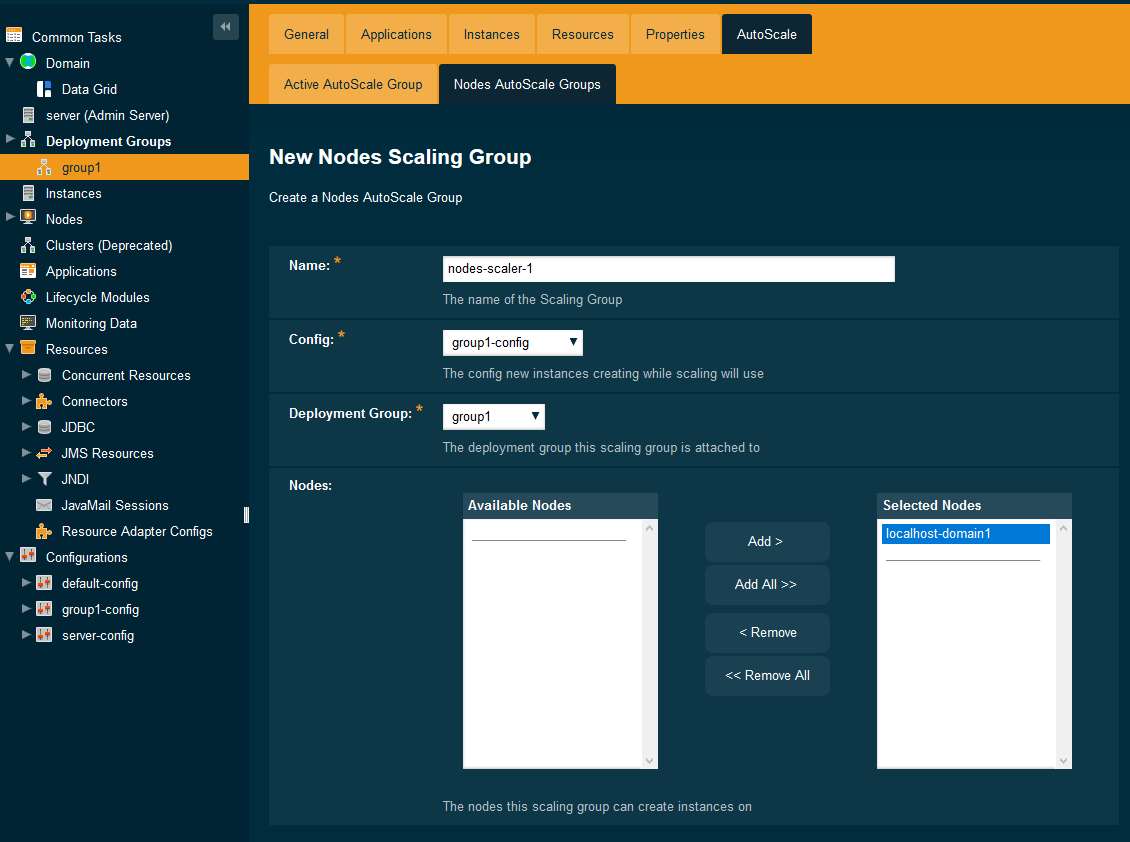Click the Concurrent Resources database icon
Viewport: 1130px width, 842px height.
coord(44,375)
